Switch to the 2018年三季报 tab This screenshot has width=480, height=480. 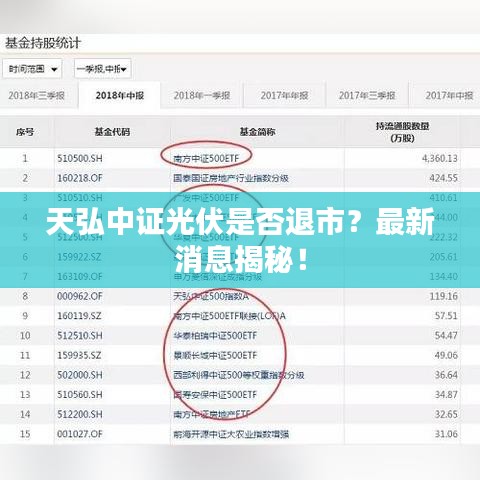[x=37, y=96]
